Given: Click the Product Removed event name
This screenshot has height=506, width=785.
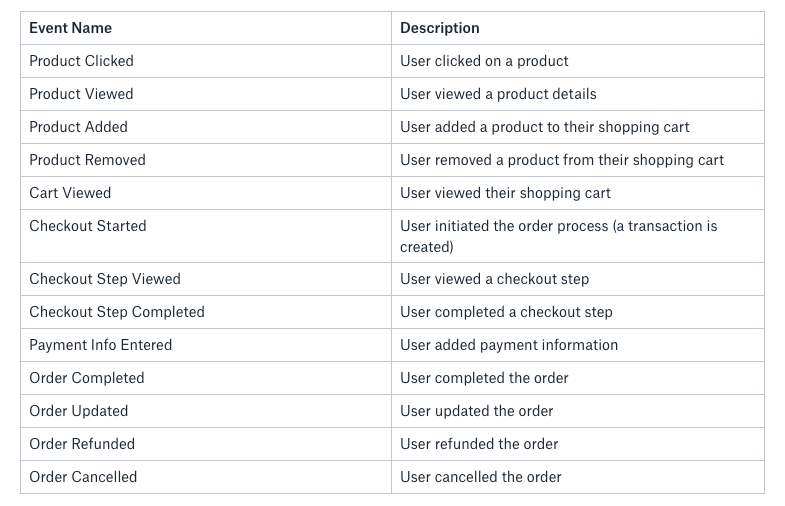Looking at the screenshot, I should point(87,160).
